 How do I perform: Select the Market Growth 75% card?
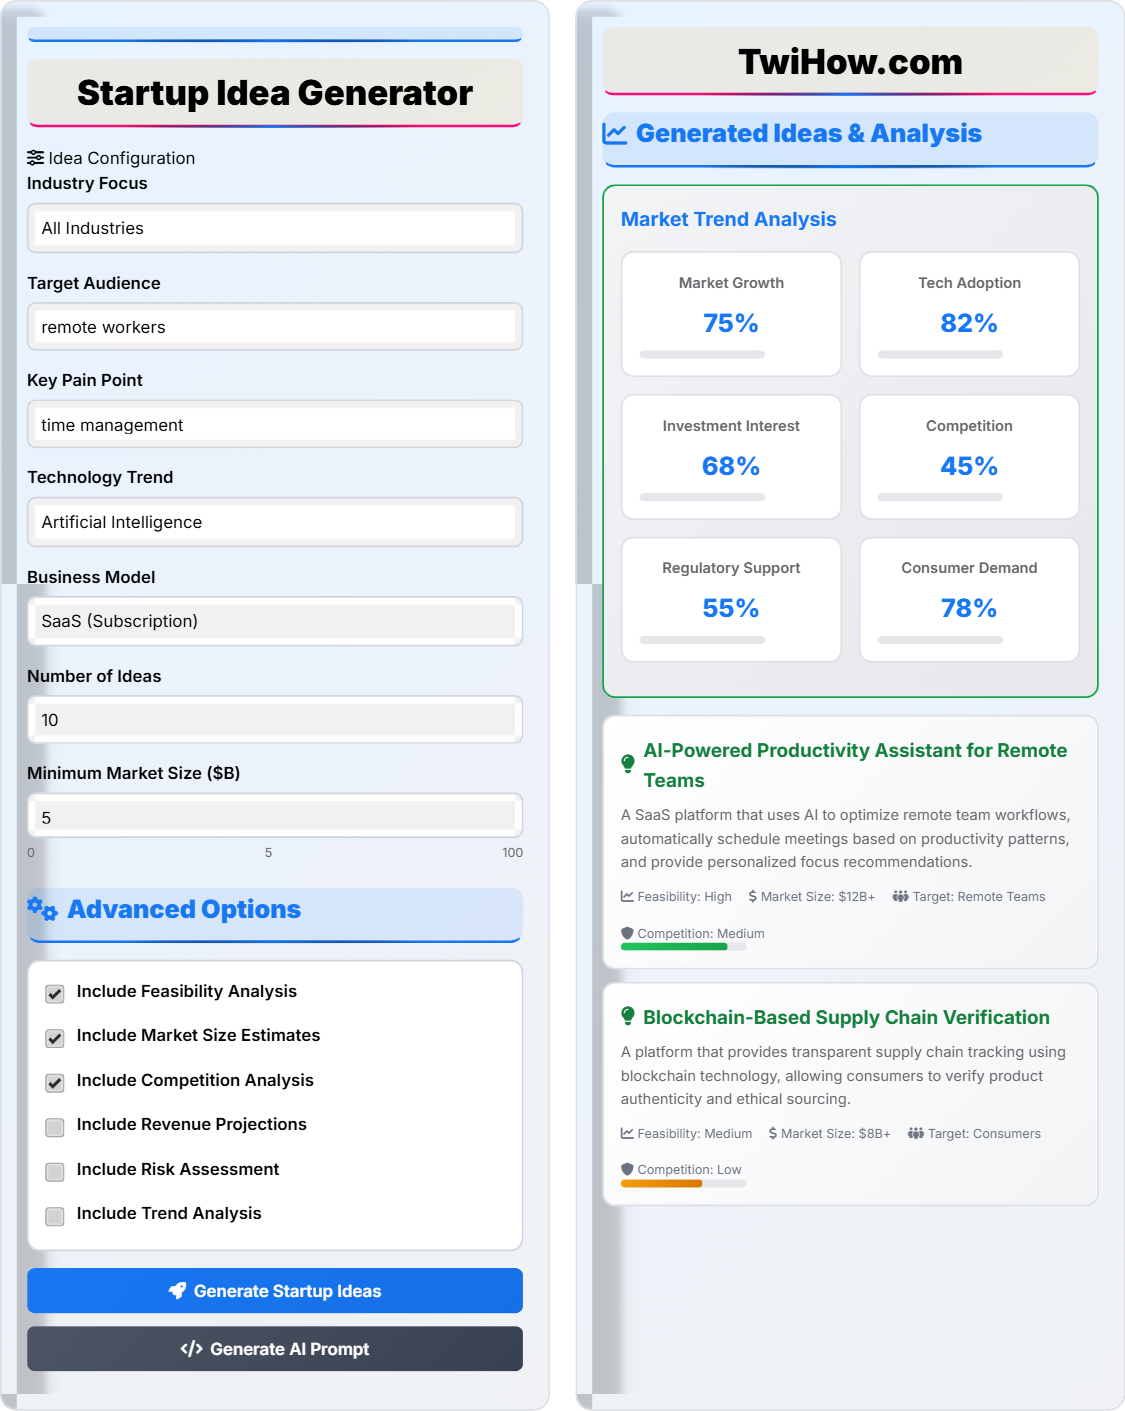pos(731,314)
